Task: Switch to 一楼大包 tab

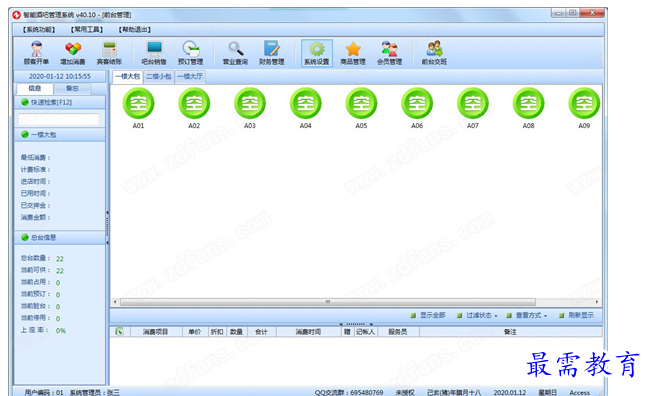Action: click(x=127, y=76)
